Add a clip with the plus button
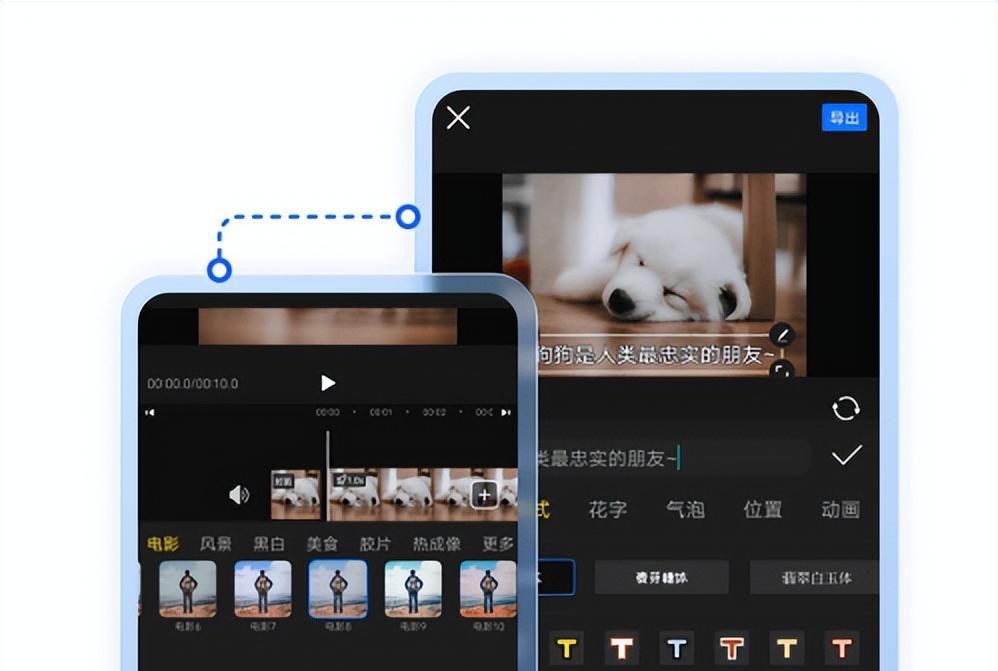Image resolution: width=998 pixels, height=671 pixels. click(484, 495)
